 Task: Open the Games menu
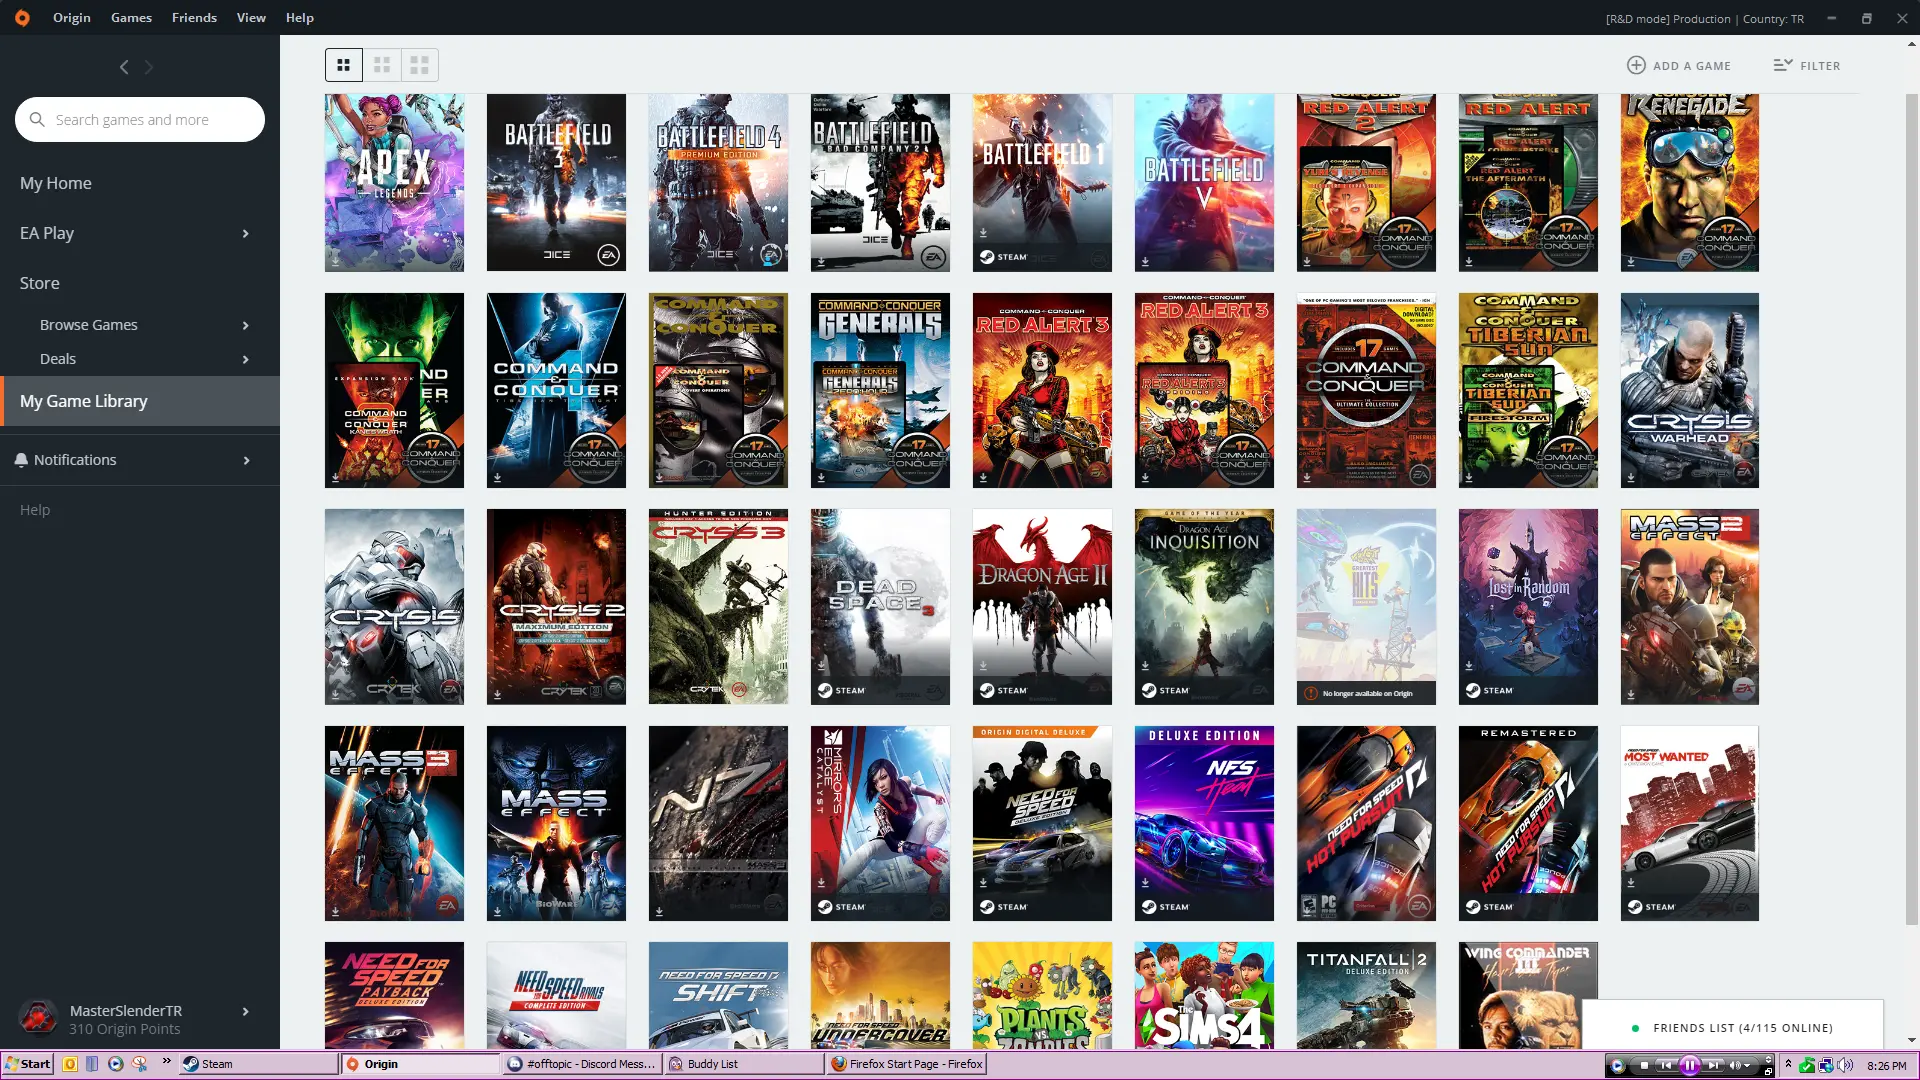[x=131, y=18]
